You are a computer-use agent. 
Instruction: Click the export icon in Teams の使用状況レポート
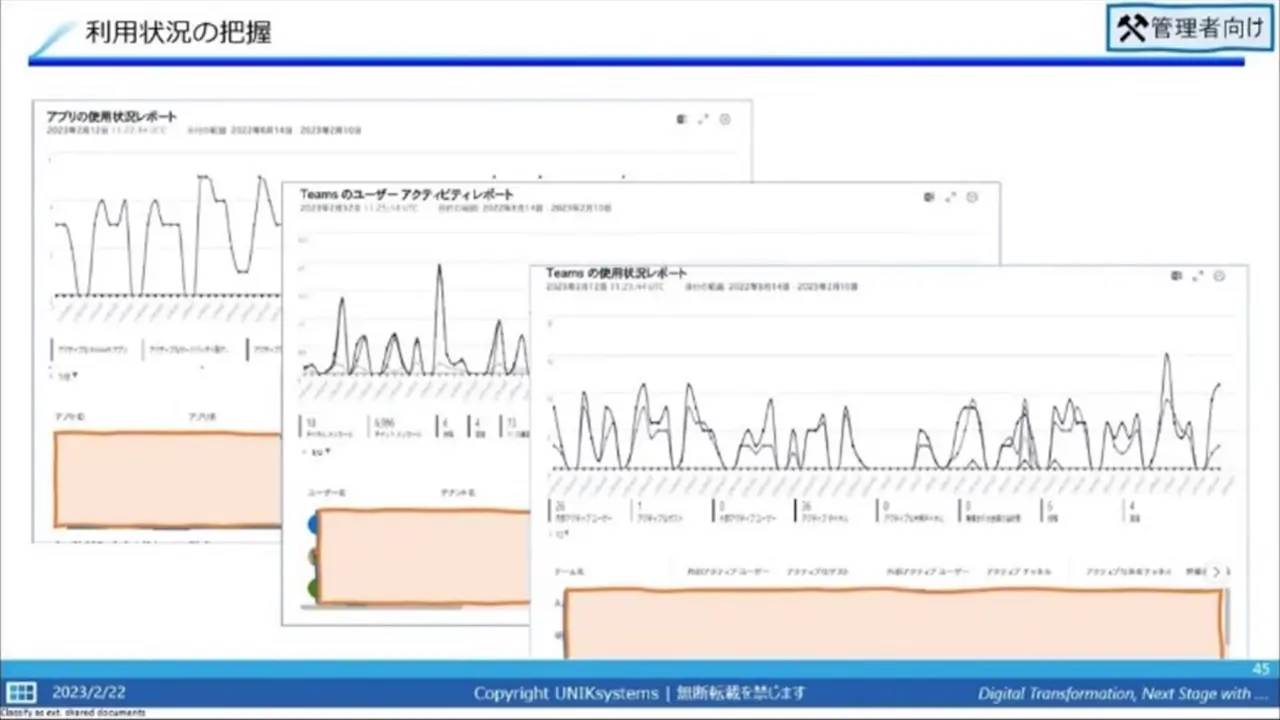pos(1177,276)
